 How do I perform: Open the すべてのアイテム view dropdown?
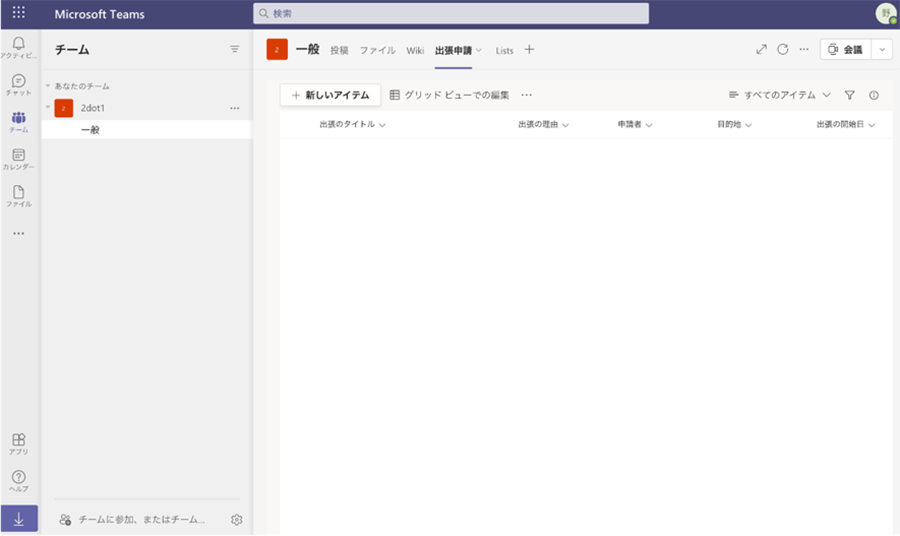780,95
